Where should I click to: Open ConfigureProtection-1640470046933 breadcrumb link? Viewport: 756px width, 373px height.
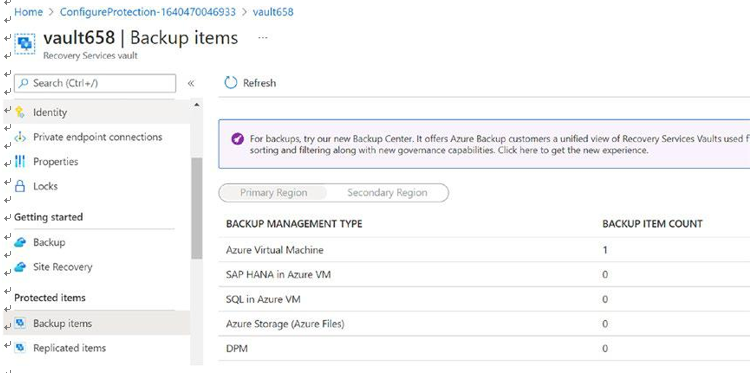(x=148, y=12)
